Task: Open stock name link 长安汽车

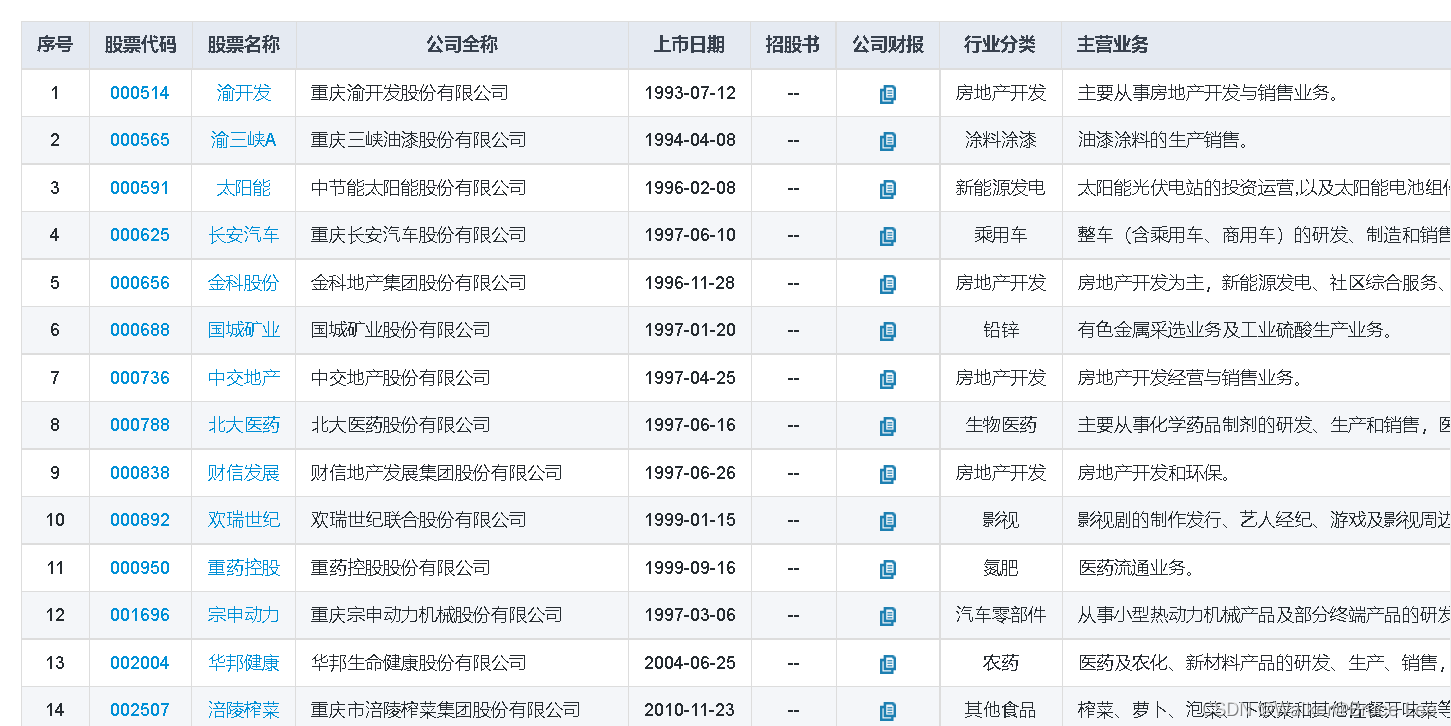Action: point(244,235)
